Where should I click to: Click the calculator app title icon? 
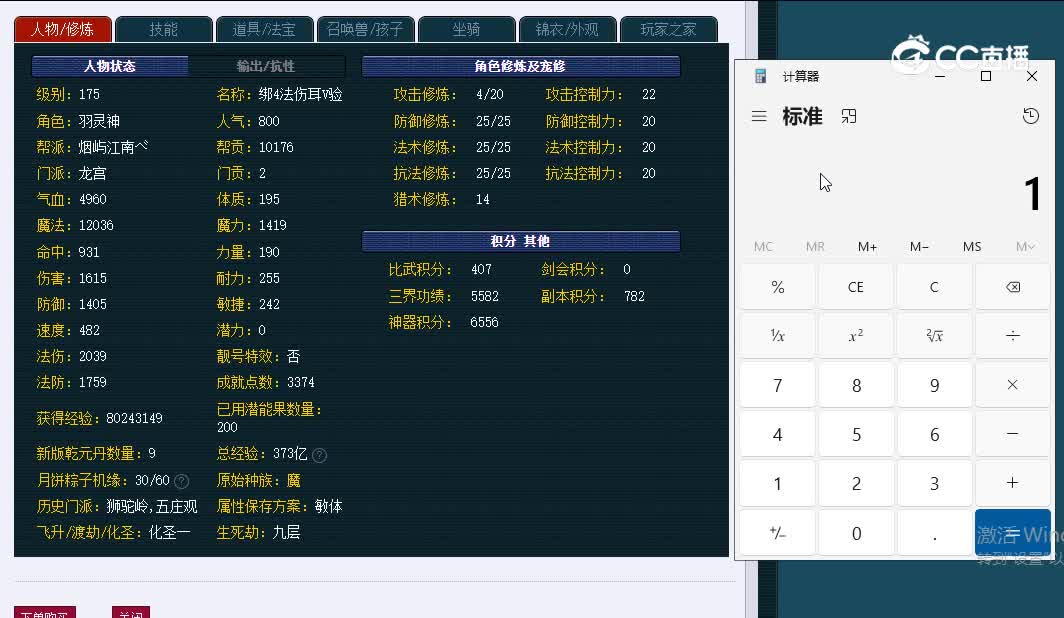pyautogui.click(x=761, y=76)
